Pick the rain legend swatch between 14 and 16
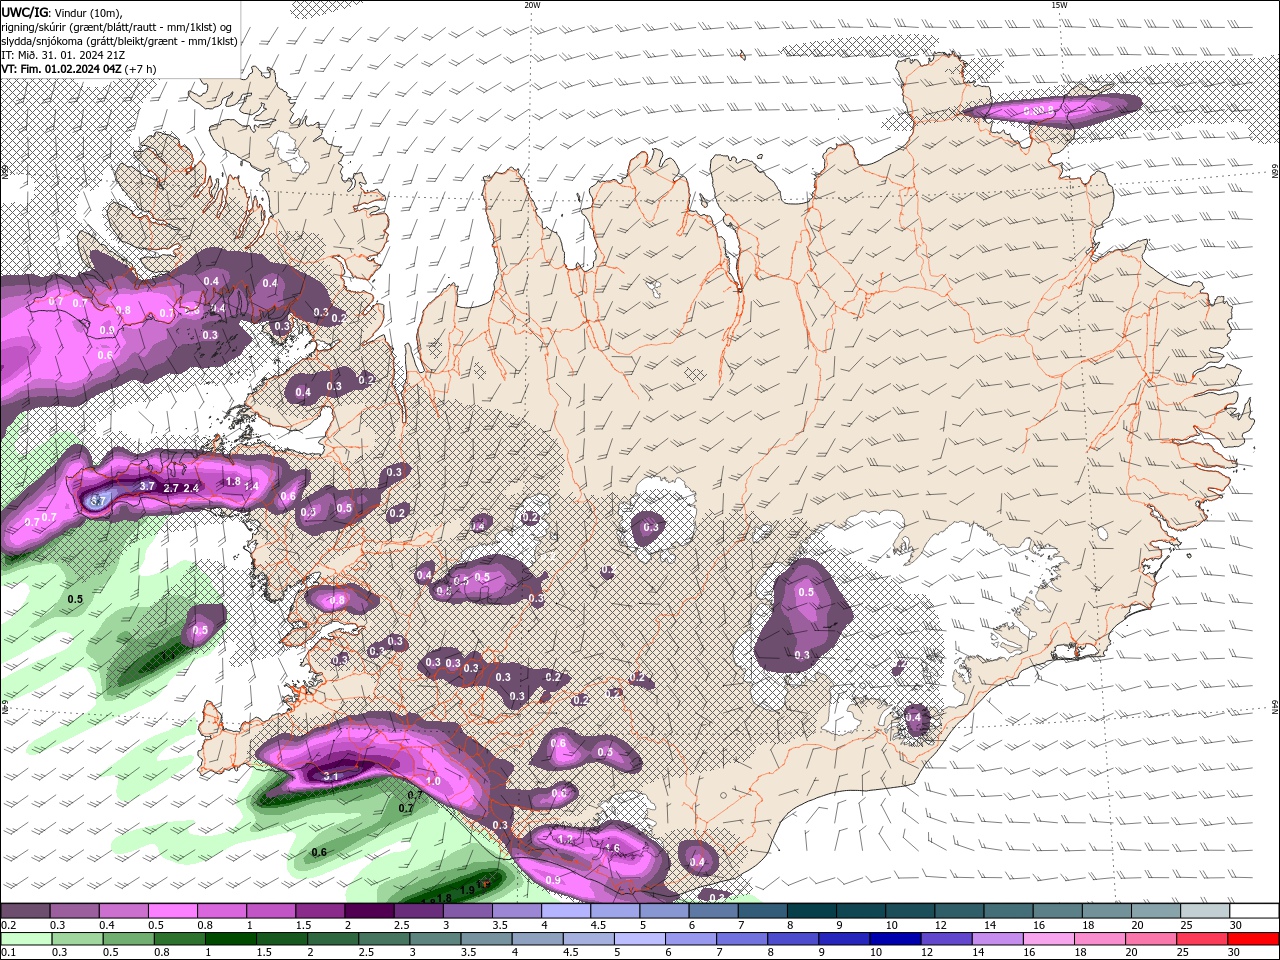Viewport: 1280px width, 960px height. (996, 939)
